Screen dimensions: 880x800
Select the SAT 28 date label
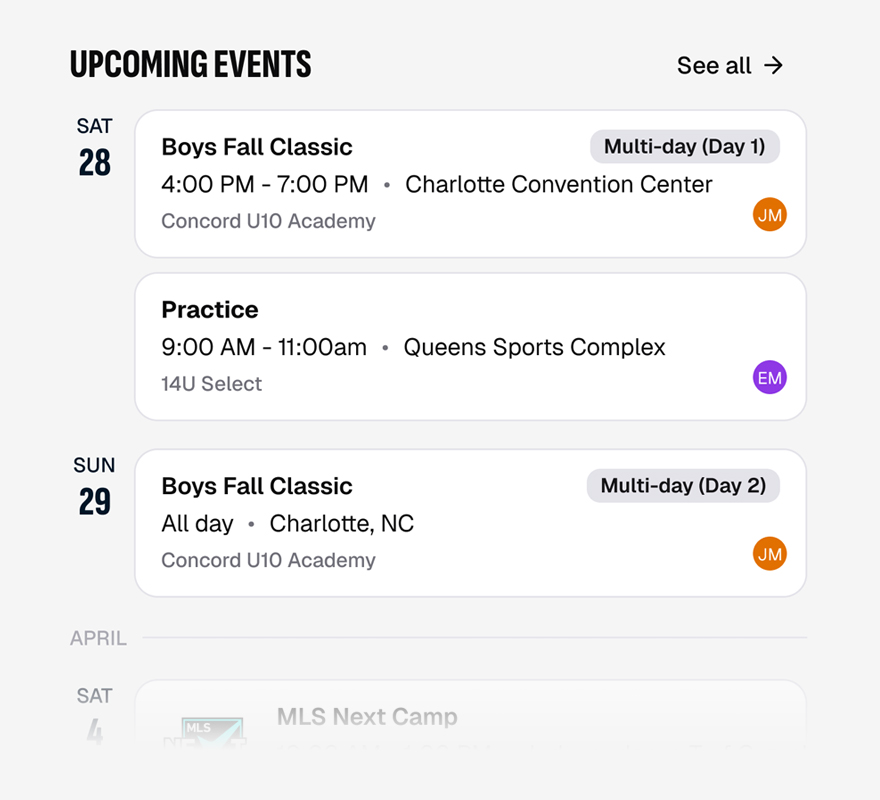click(x=94, y=147)
